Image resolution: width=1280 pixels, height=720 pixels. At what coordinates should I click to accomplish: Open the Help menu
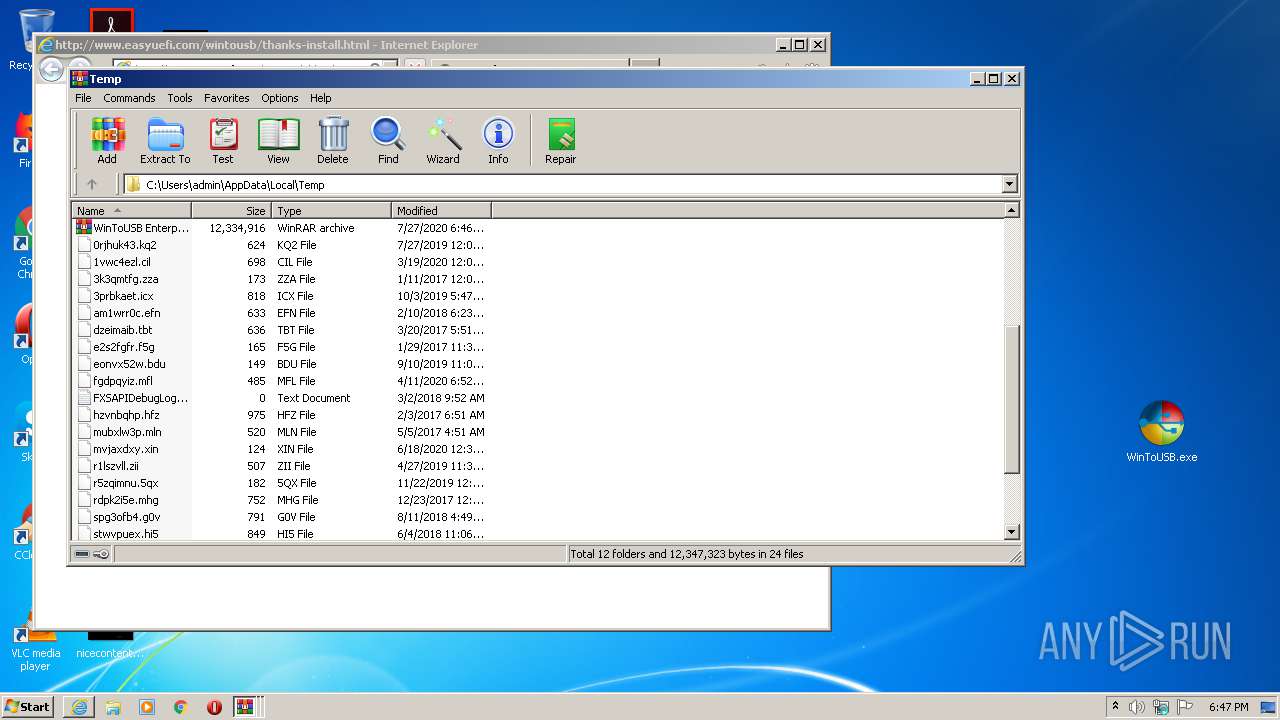[x=320, y=98]
